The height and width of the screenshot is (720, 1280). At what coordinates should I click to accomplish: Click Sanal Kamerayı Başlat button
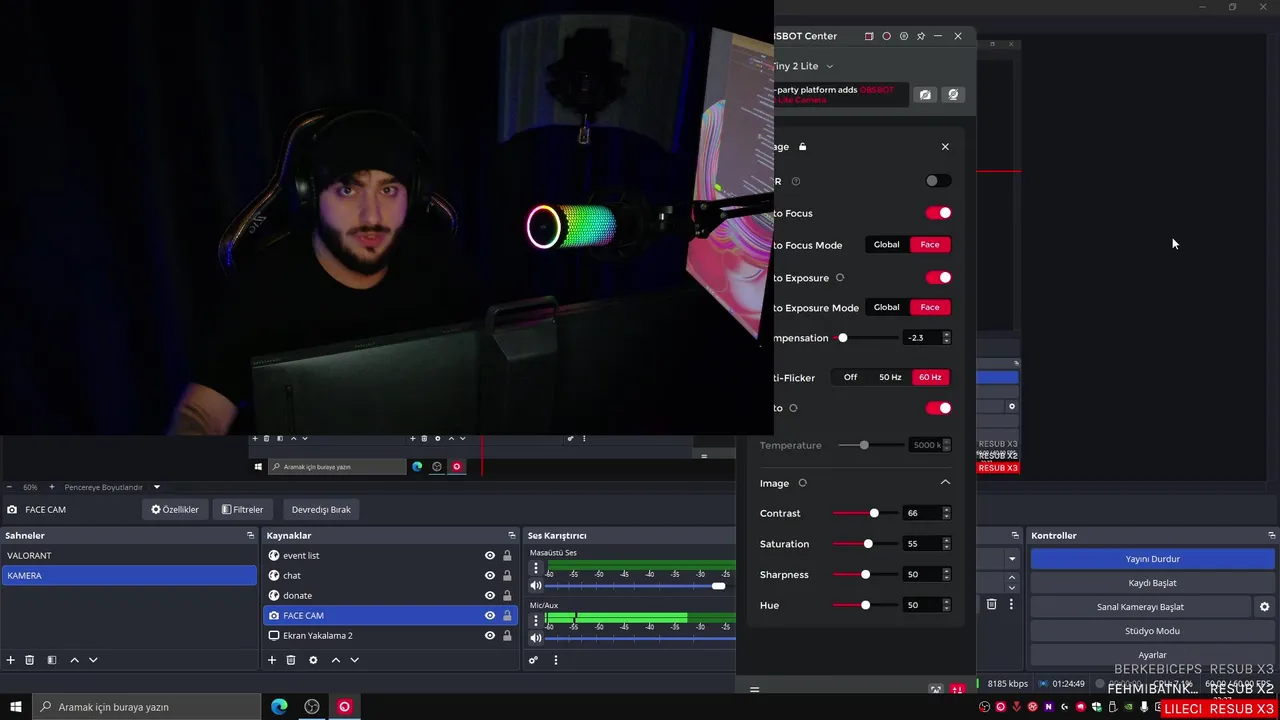1140,607
